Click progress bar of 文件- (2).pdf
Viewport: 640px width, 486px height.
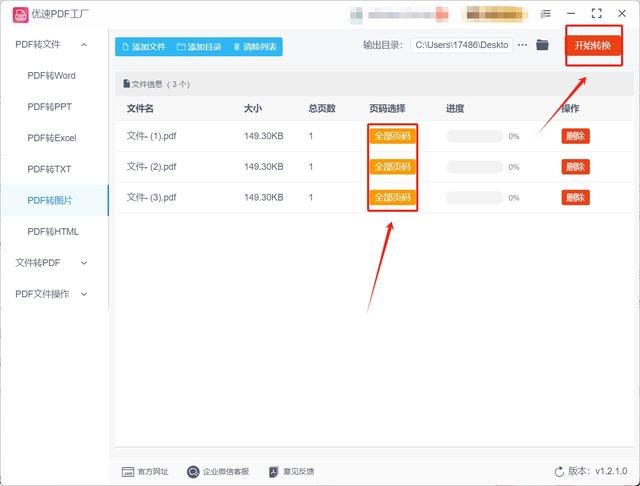point(474,167)
